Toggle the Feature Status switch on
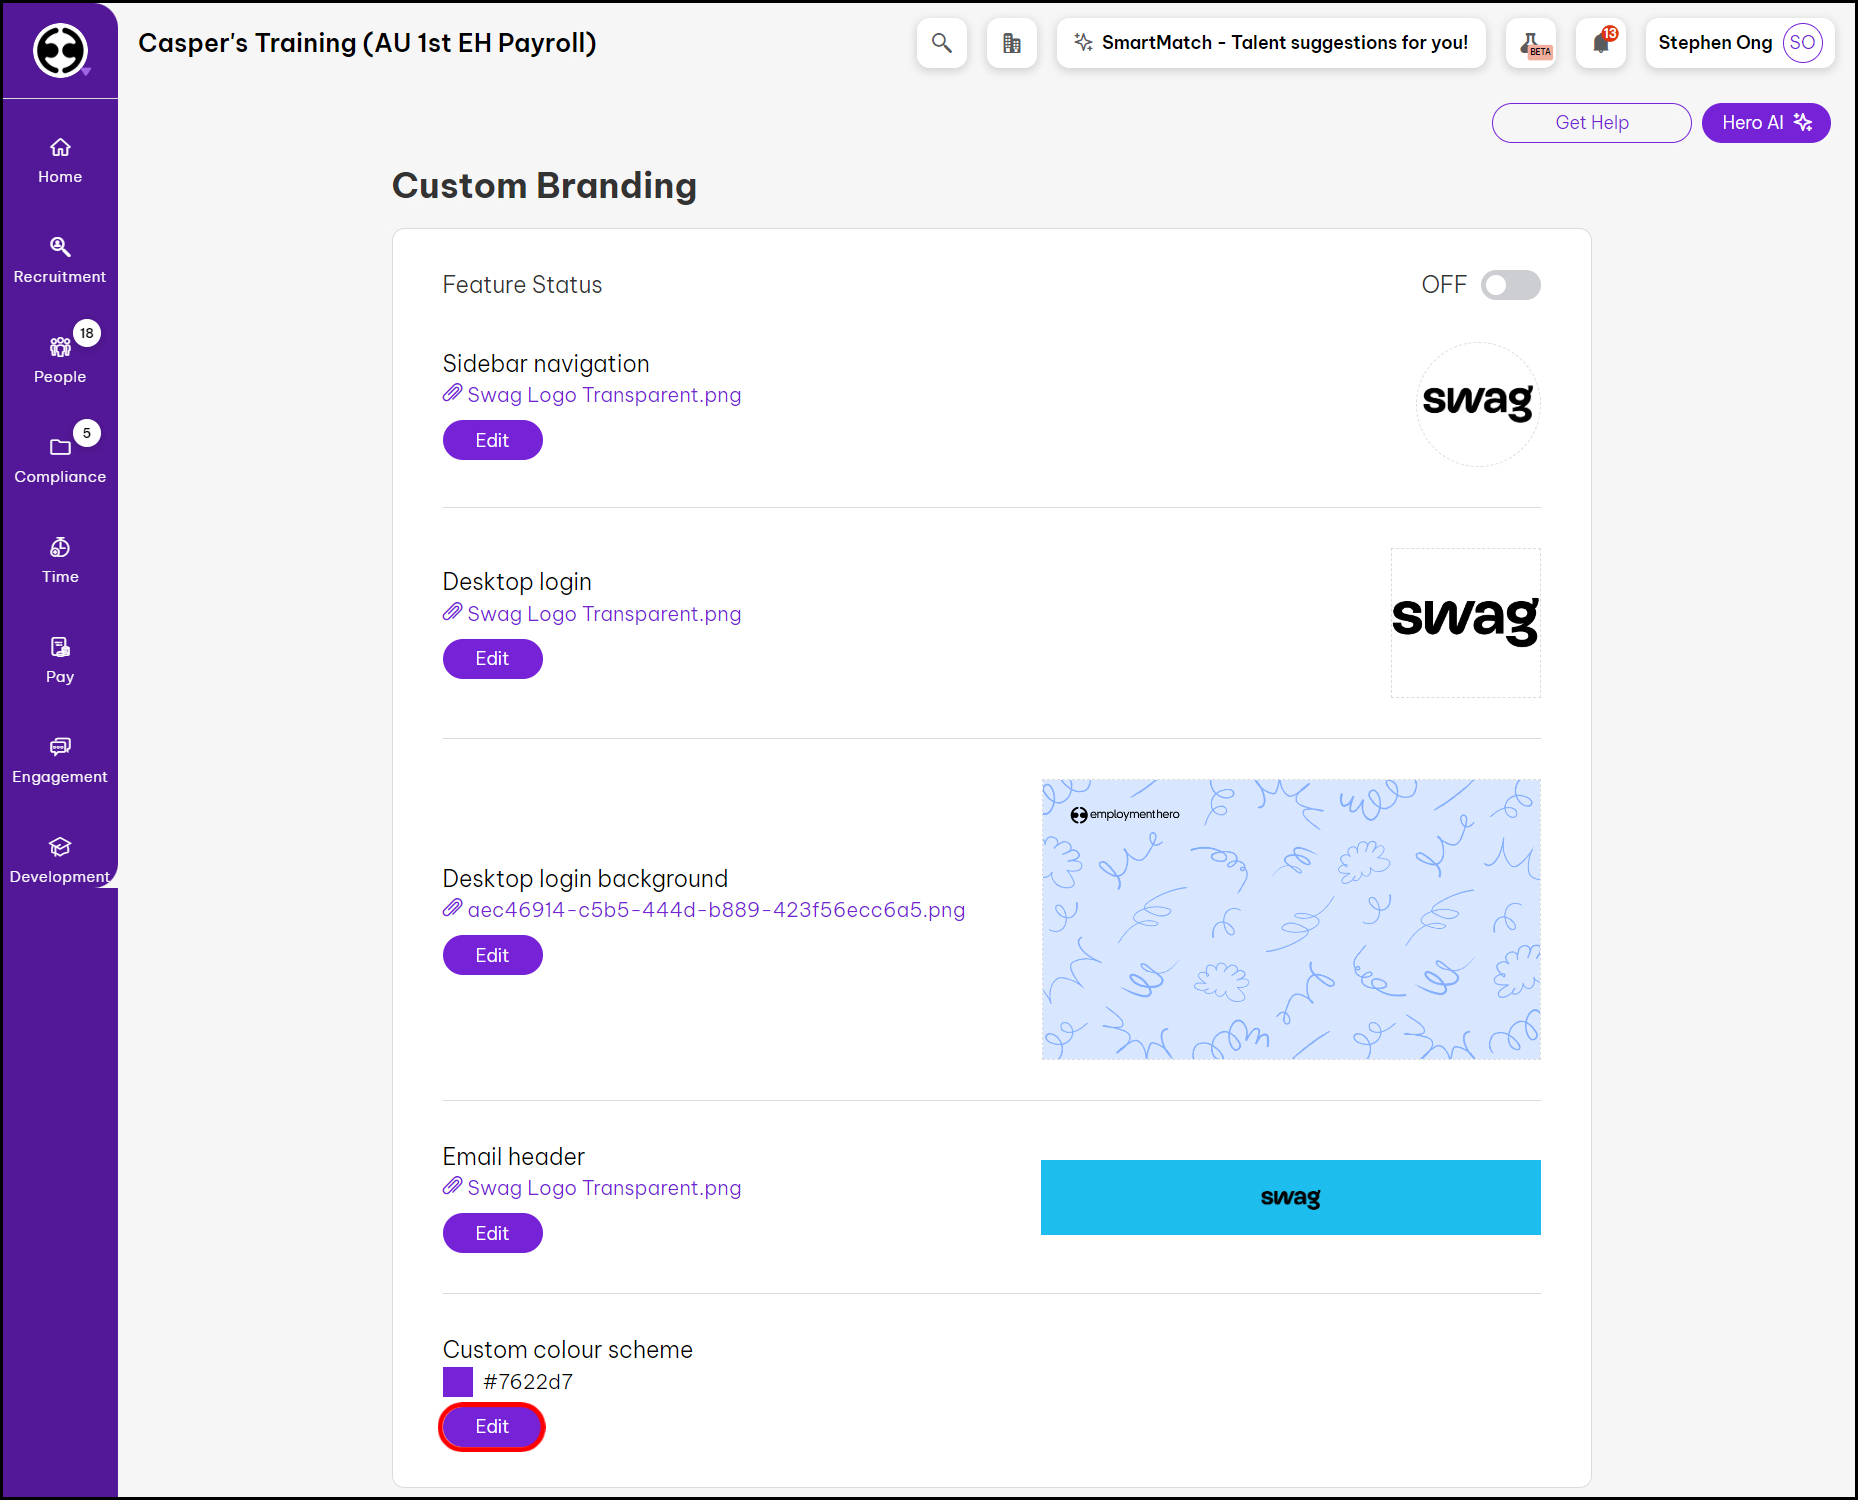This screenshot has height=1500, width=1858. pos(1510,285)
